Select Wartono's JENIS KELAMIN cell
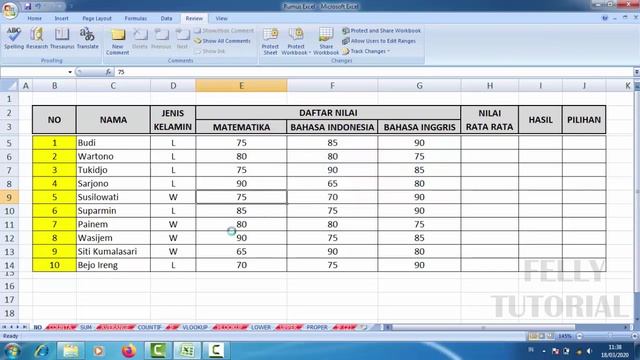This screenshot has height=360, width=640. point(173,156)
